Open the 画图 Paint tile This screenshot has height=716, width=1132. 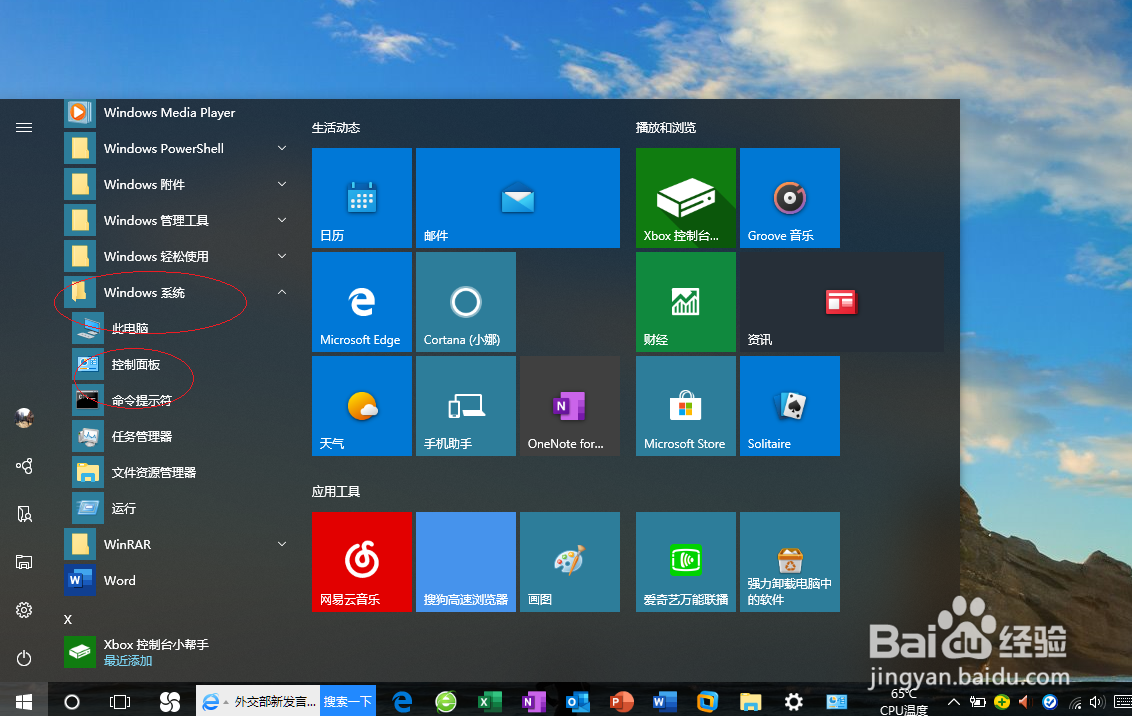point(570,562)
